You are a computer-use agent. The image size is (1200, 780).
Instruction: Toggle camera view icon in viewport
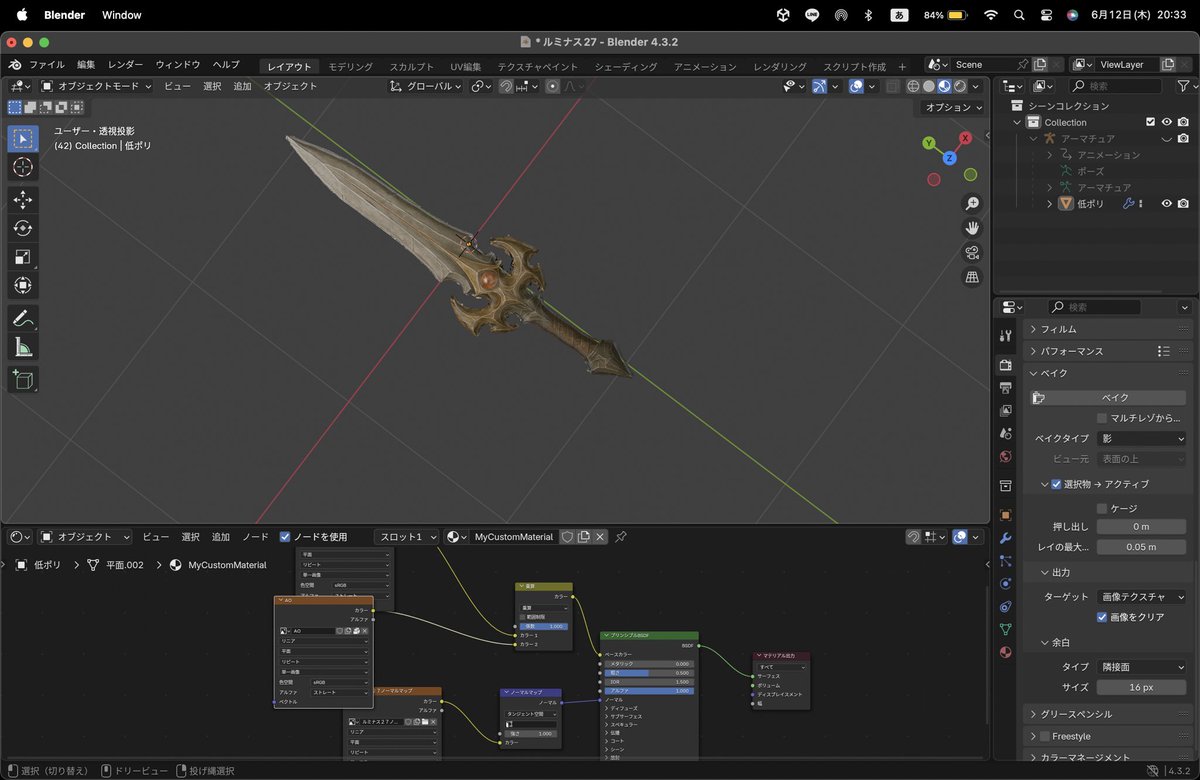click(972, 252)
